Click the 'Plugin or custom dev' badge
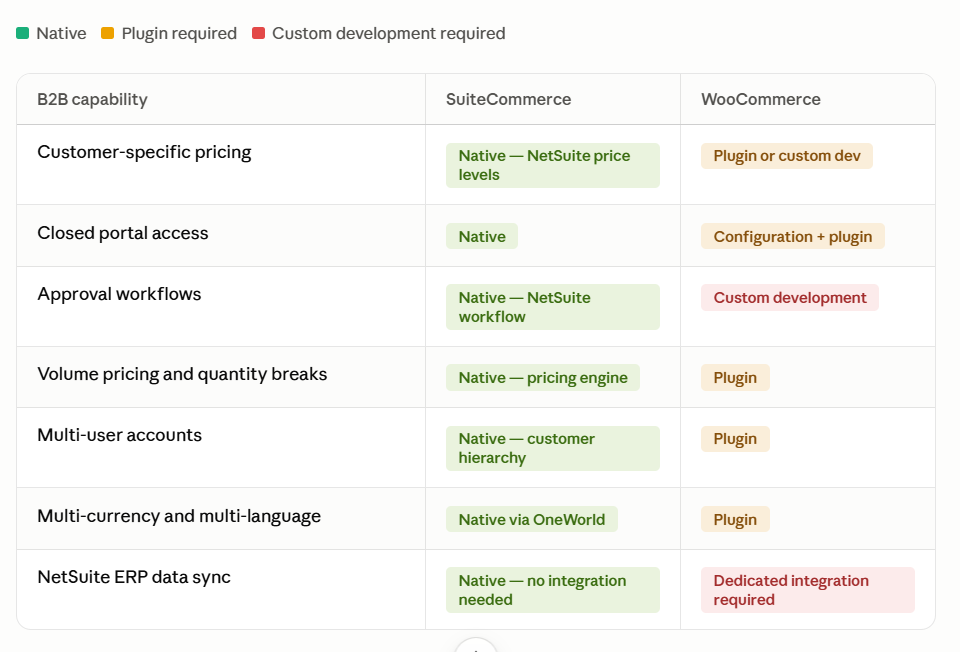960x652 pixels. pyautogui.click(x=787, y=156)
